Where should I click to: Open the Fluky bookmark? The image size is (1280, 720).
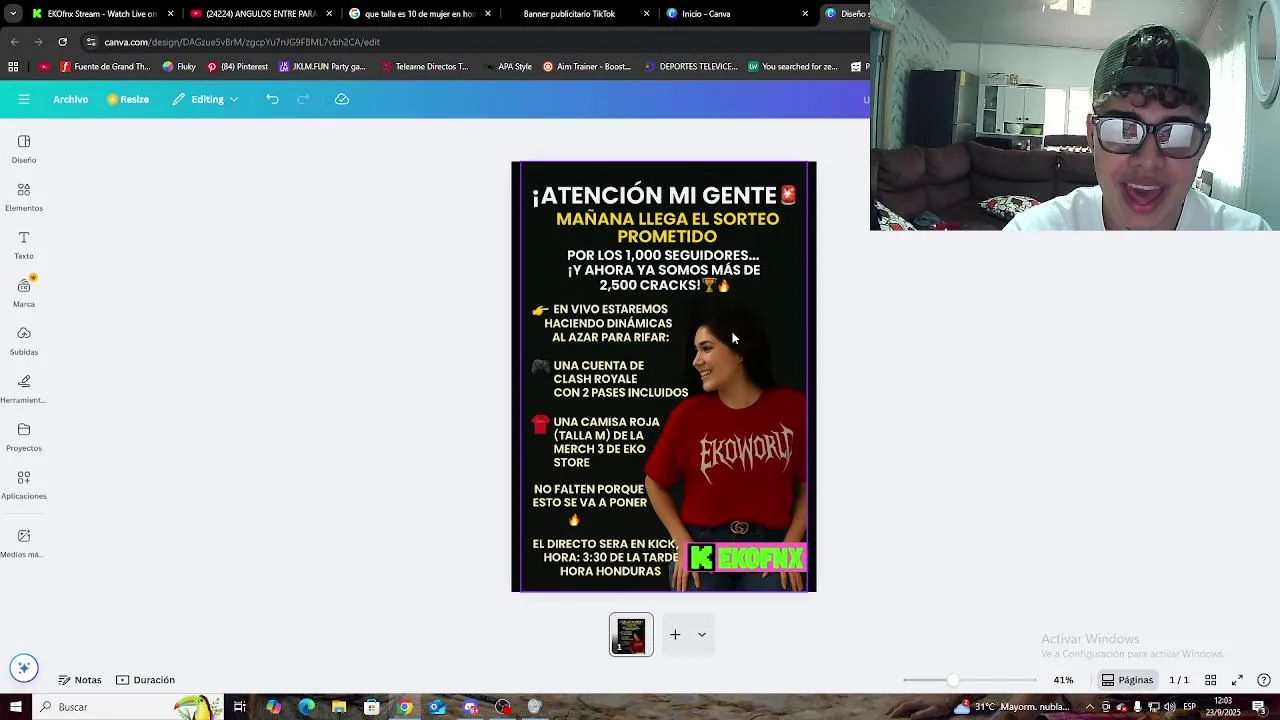pos(179,67)
